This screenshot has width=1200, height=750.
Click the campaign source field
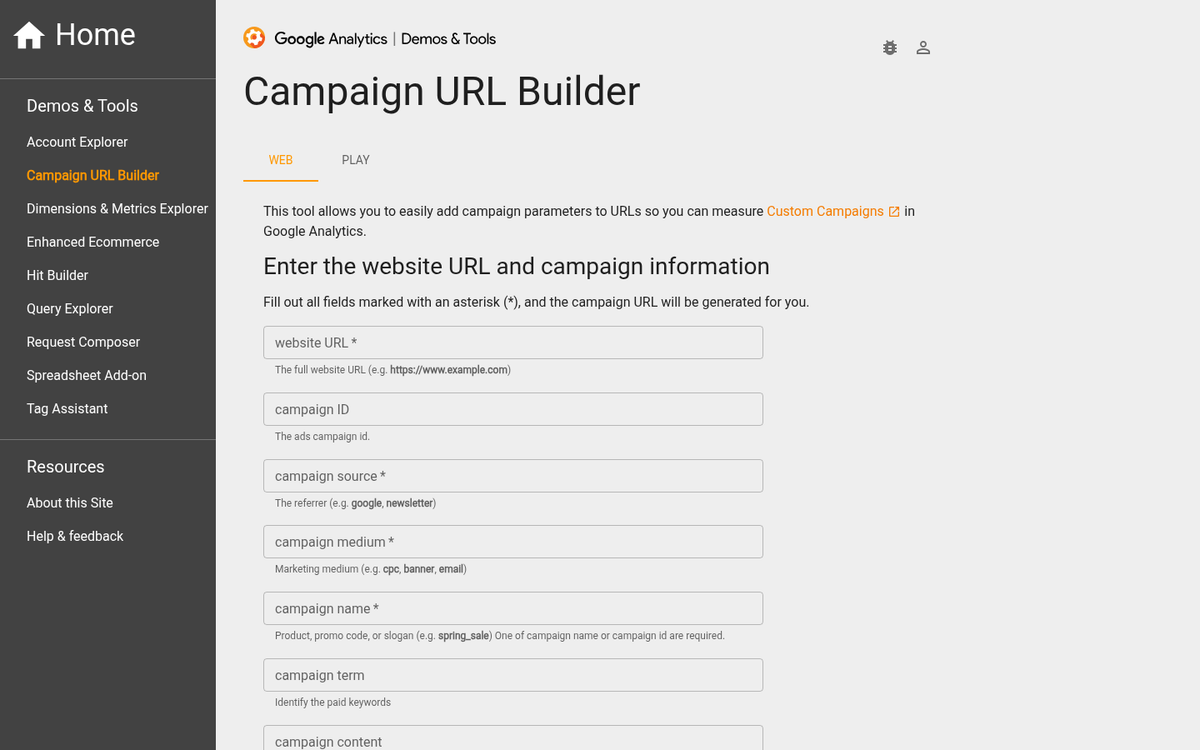tap(512, 475)
